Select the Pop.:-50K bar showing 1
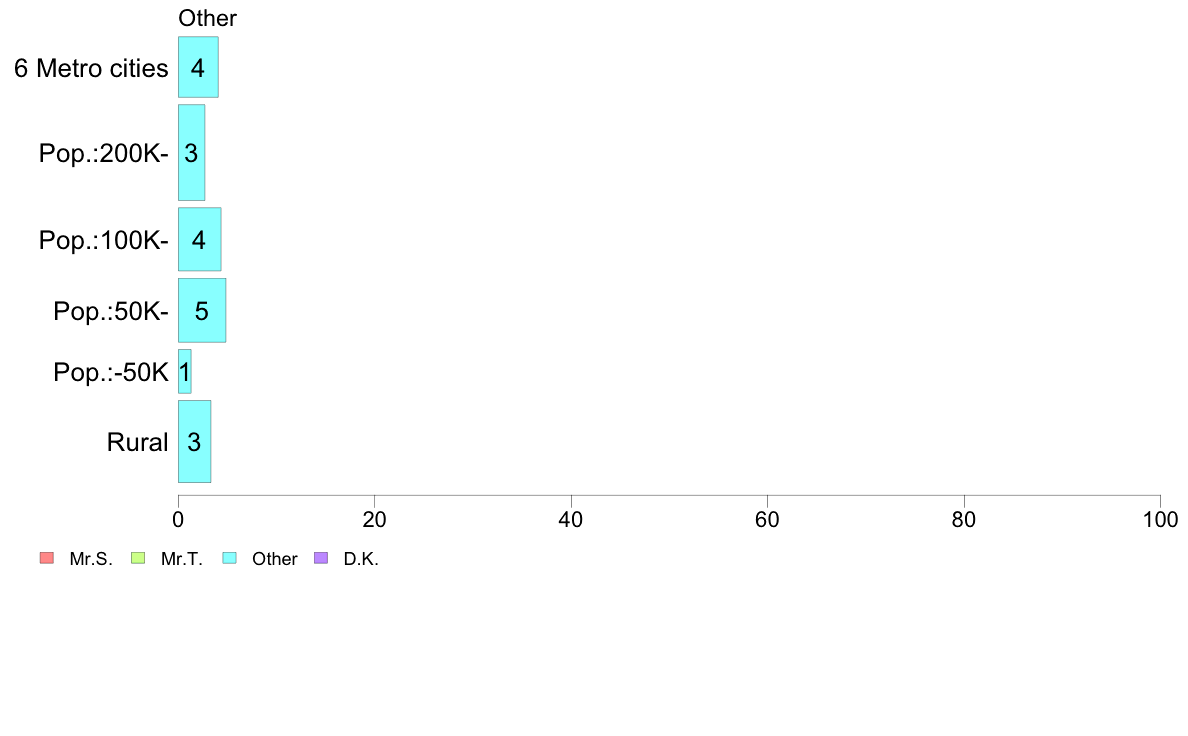 coord(185,371)
